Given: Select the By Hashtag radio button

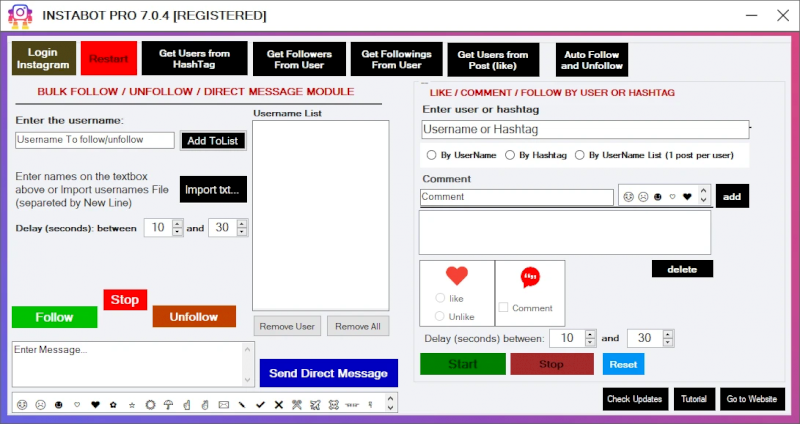Looking at the screenshot, I should (510, 155).
